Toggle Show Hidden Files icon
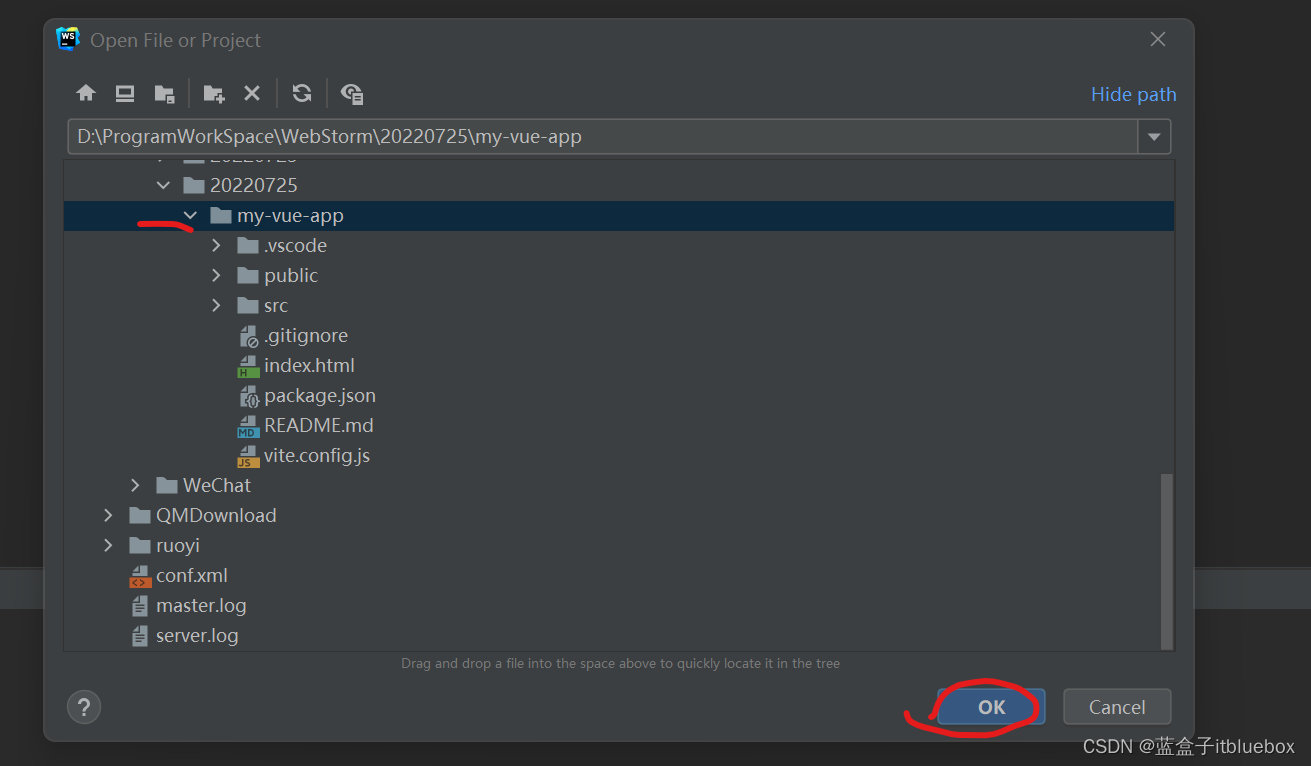1311x766 pixels. [x=352, y=93]
